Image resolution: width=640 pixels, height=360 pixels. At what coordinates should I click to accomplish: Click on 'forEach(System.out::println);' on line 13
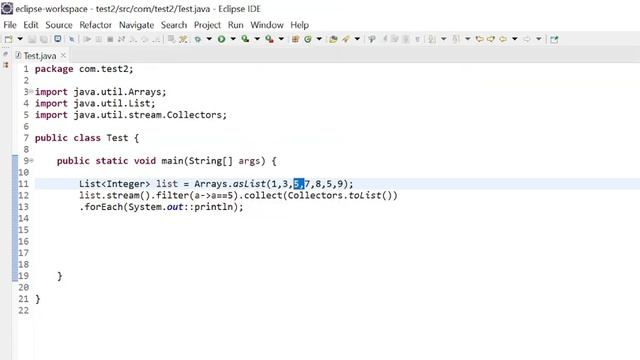[164, 207]
